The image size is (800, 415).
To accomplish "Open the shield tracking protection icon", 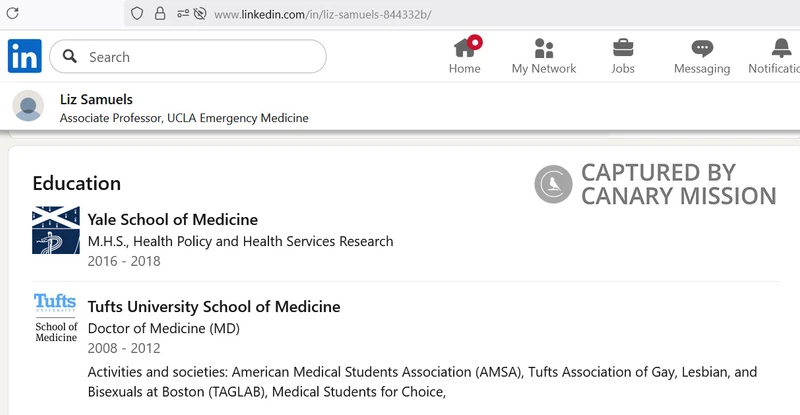I will click(137, 14).
